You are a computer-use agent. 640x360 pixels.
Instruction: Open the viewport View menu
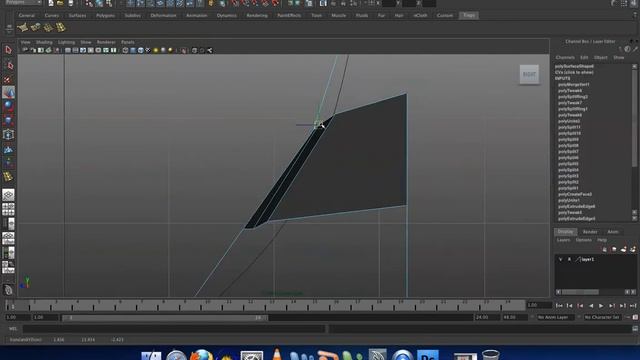click(25, 42)
